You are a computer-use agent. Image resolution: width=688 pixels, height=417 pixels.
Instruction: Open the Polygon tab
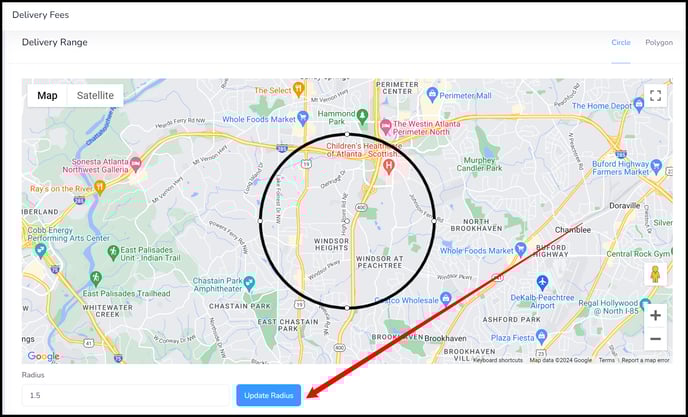point(659,43)
